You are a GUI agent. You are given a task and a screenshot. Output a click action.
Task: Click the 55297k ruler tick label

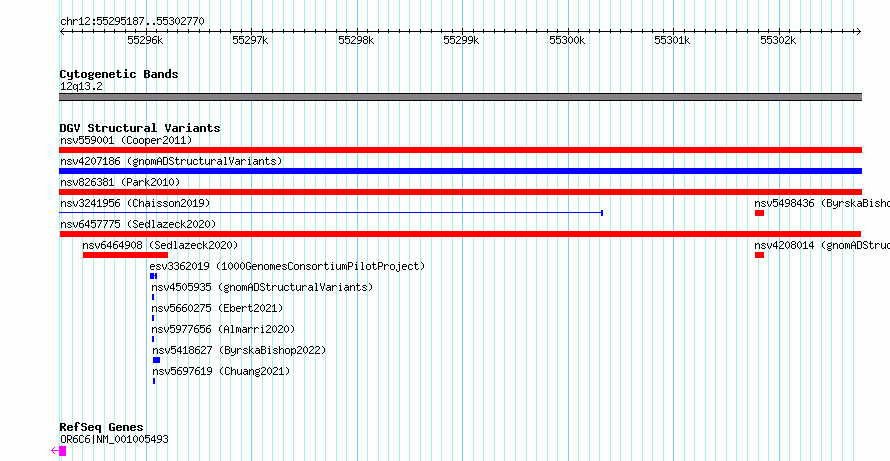pyautogui.click(x=250, y=40)
